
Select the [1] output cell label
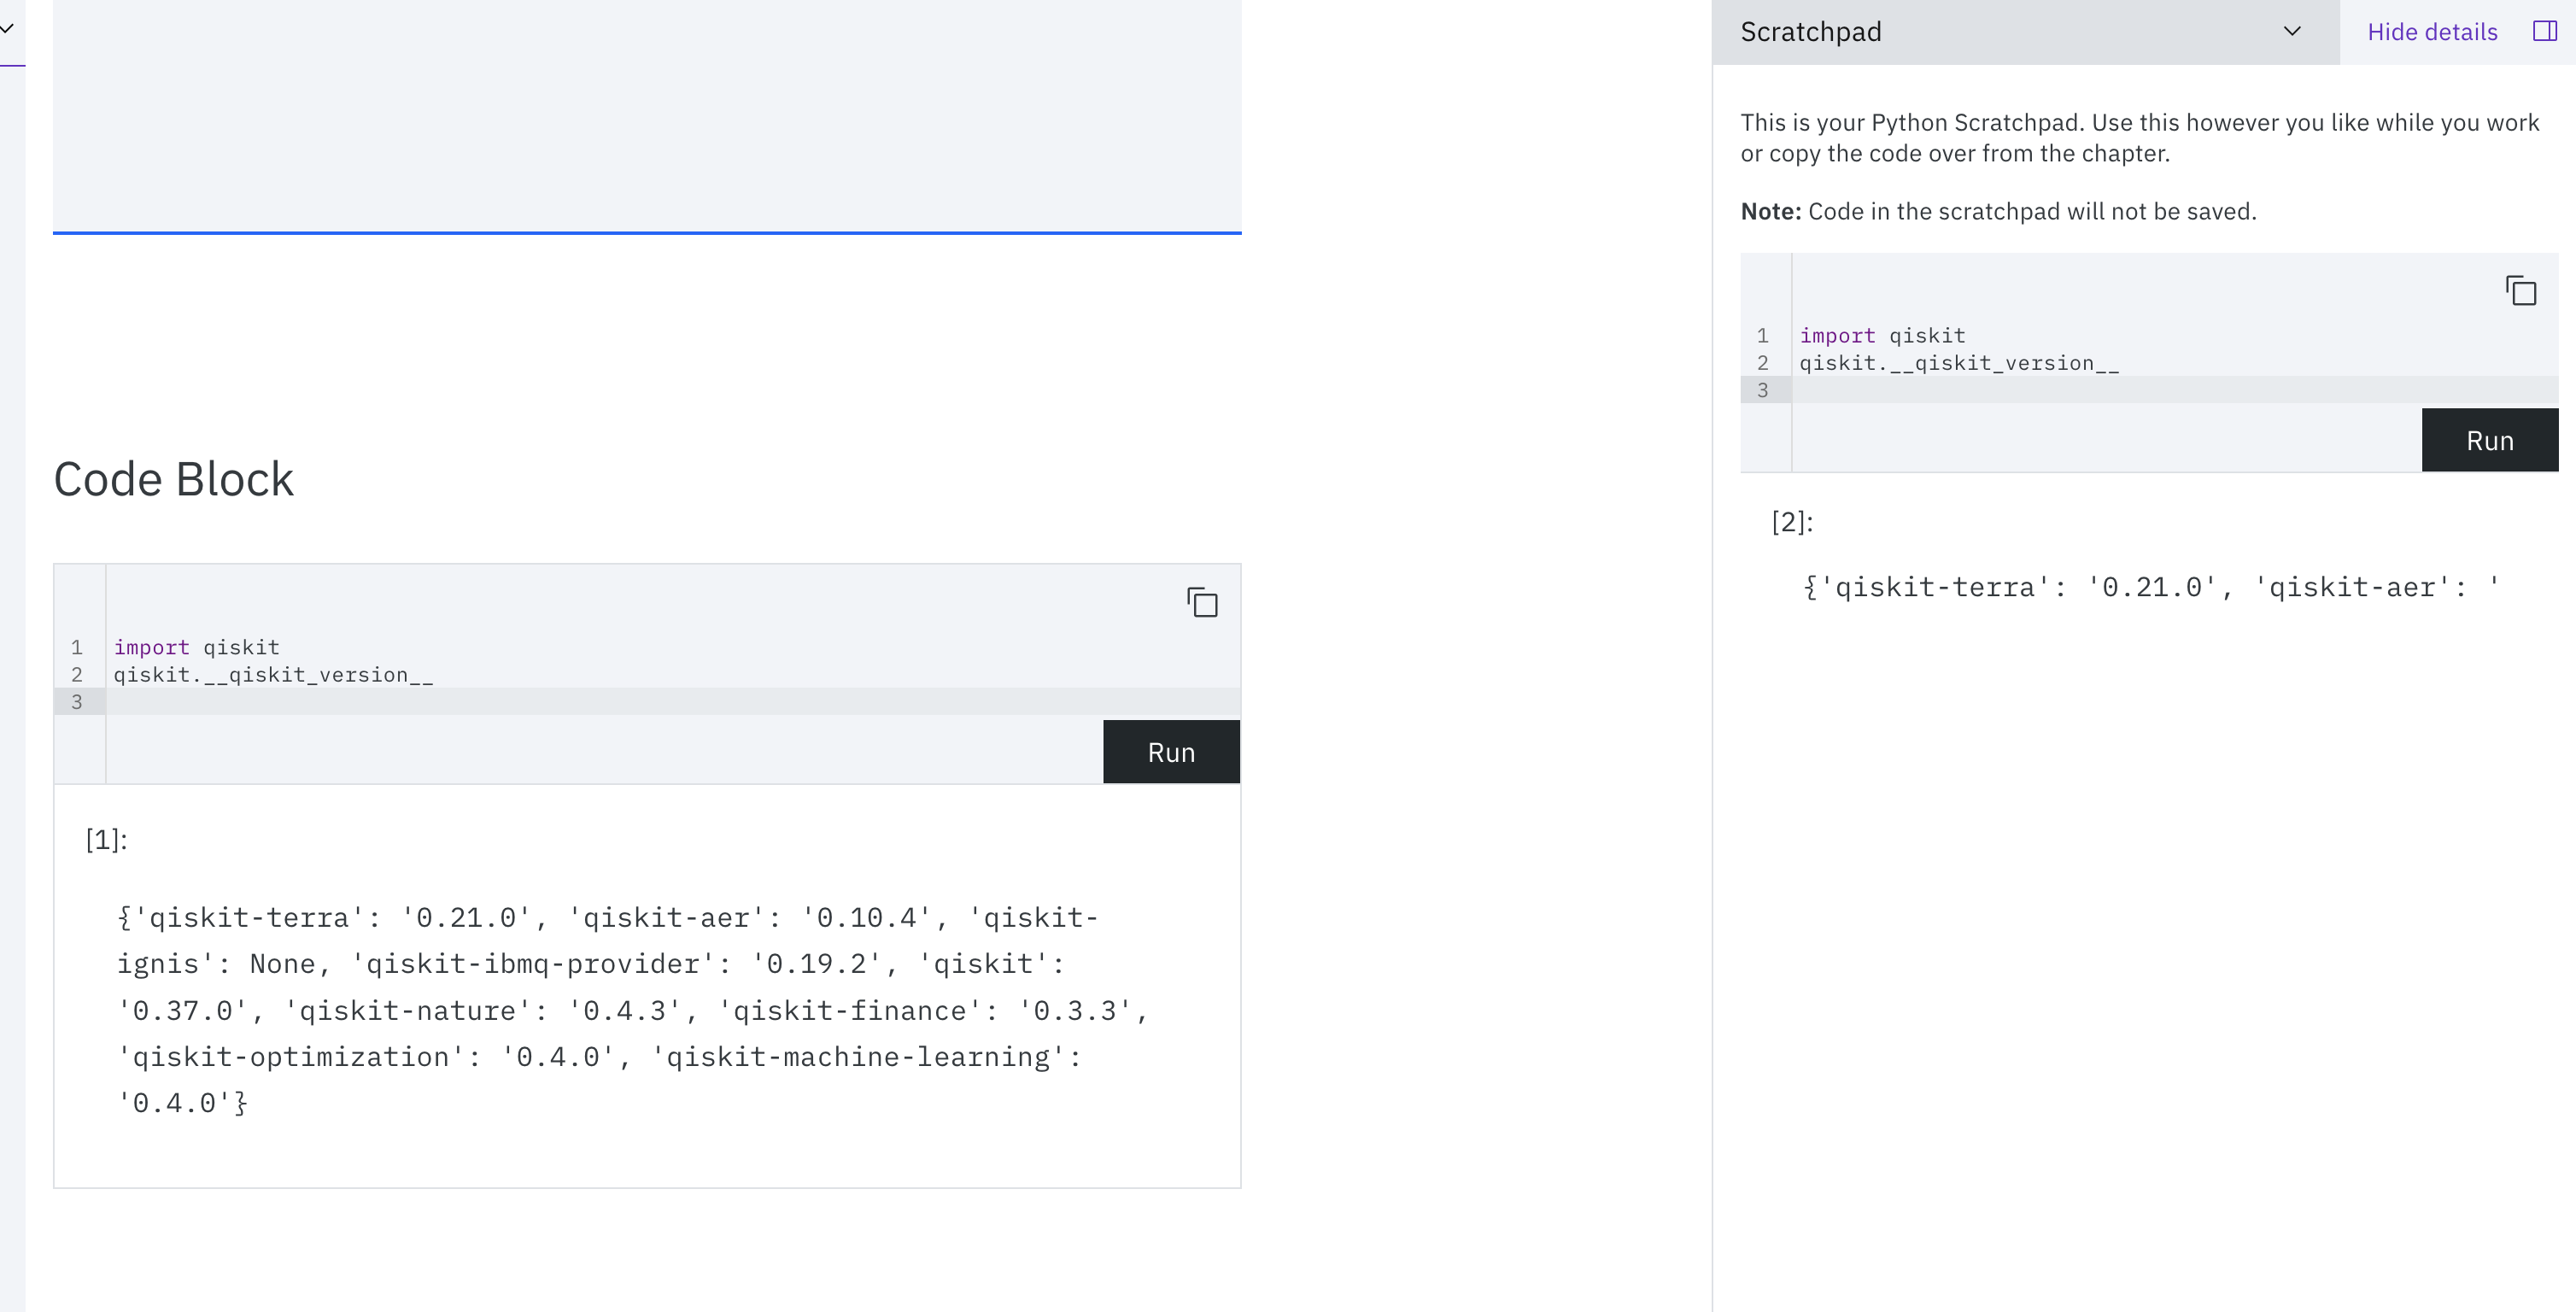click(x=104, y=839)
